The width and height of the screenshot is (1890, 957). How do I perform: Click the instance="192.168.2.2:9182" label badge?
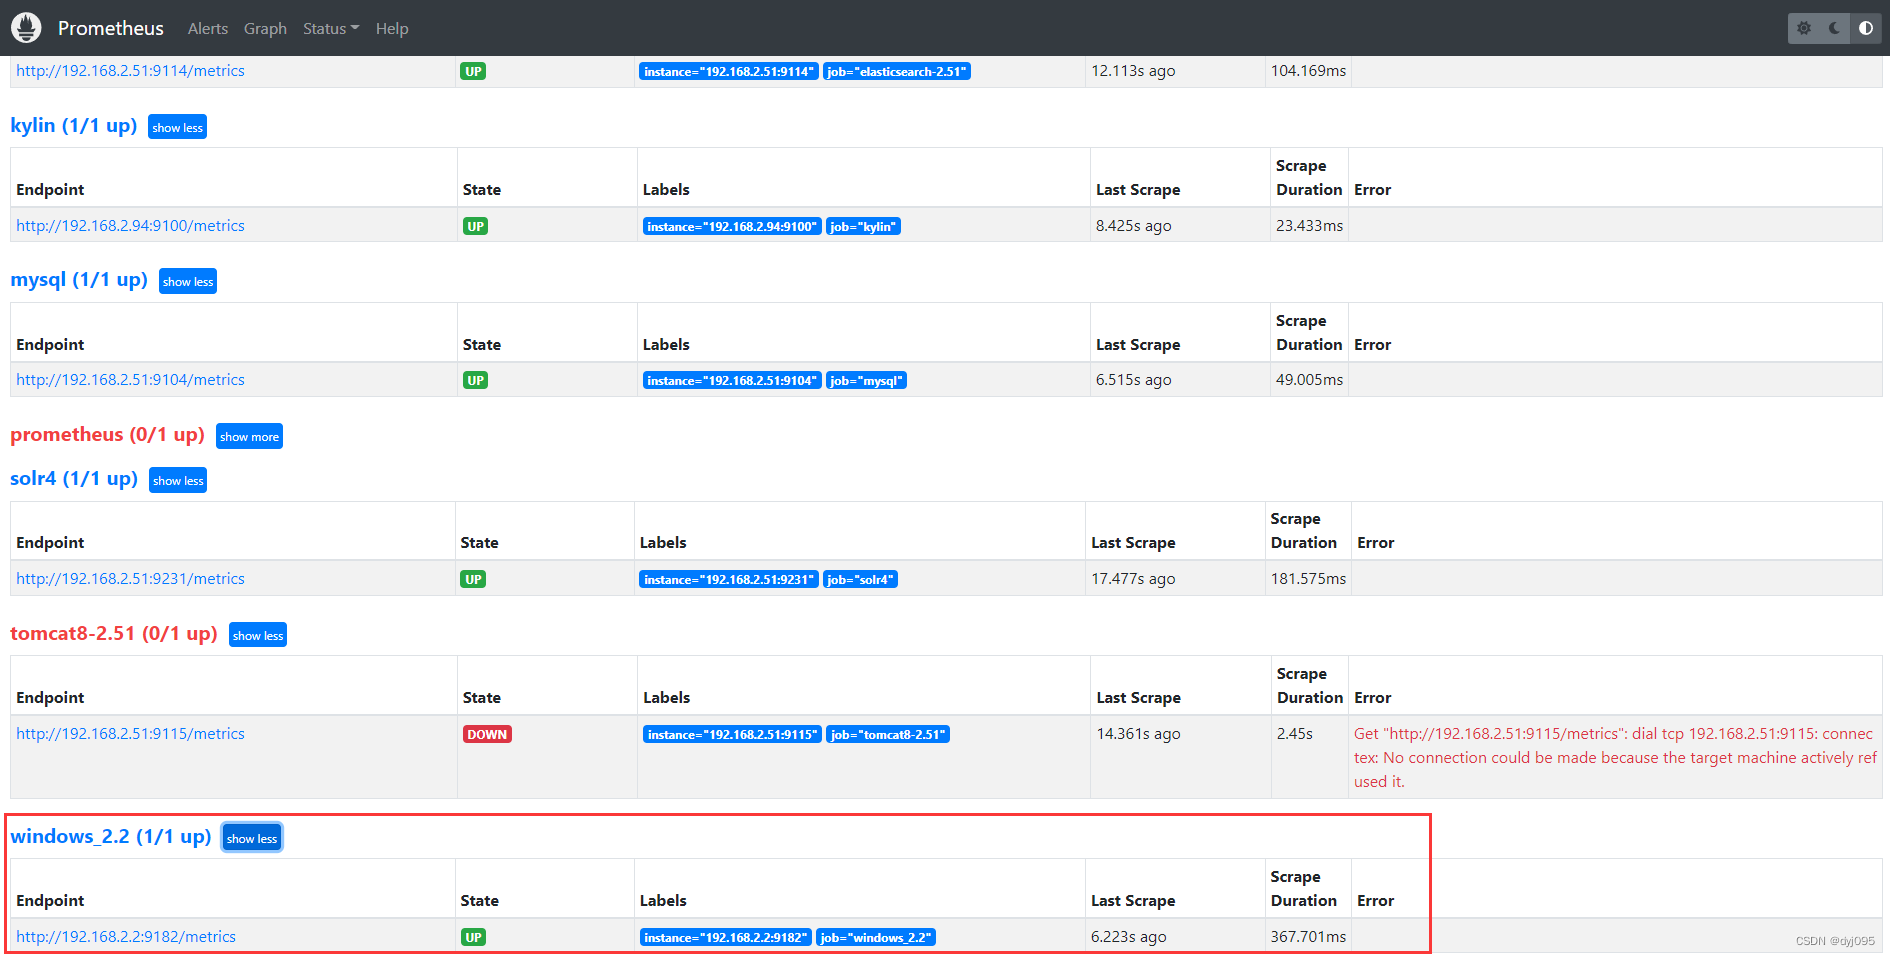coord(726,937)
